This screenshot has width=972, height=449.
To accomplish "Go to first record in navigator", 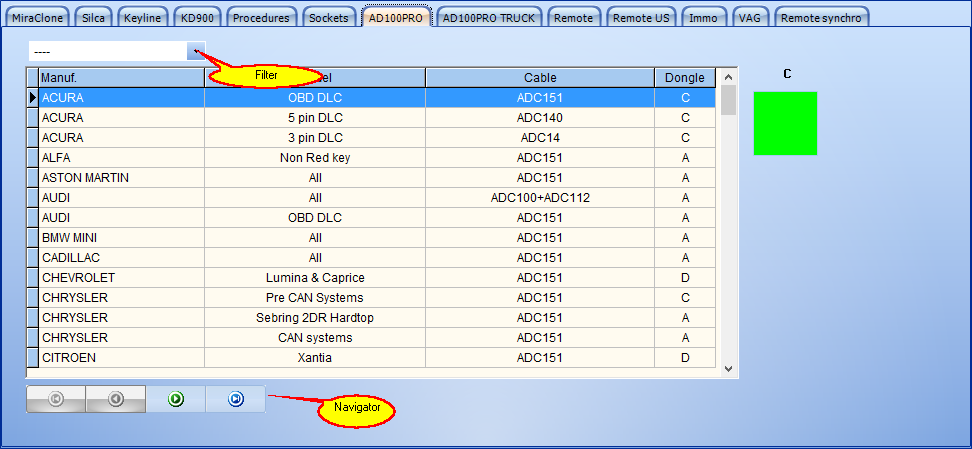I will (56, 399).
